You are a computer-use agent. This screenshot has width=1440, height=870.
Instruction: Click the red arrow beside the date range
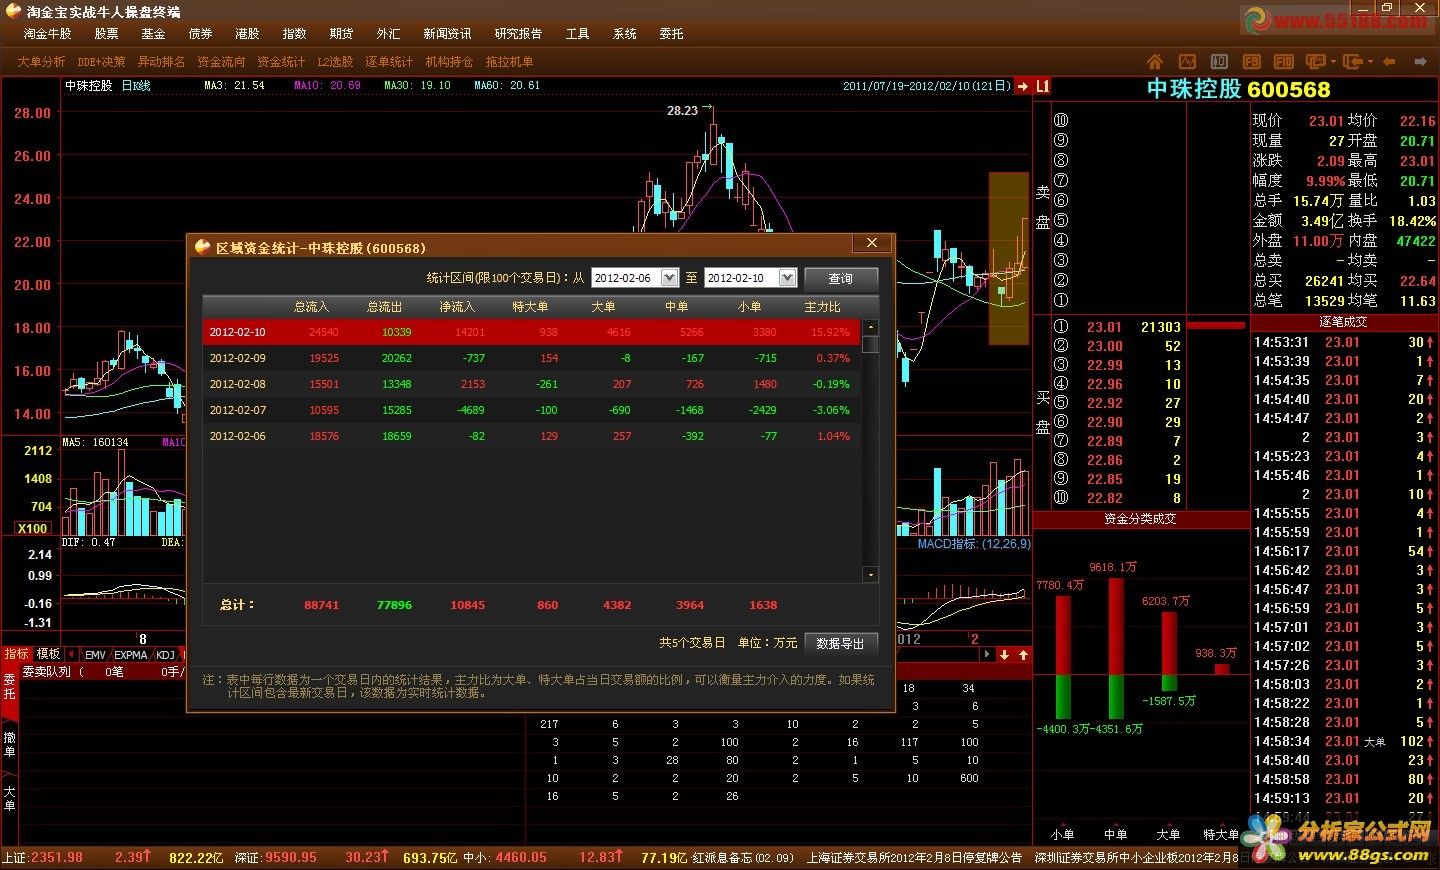click(x=1022, y=86)
